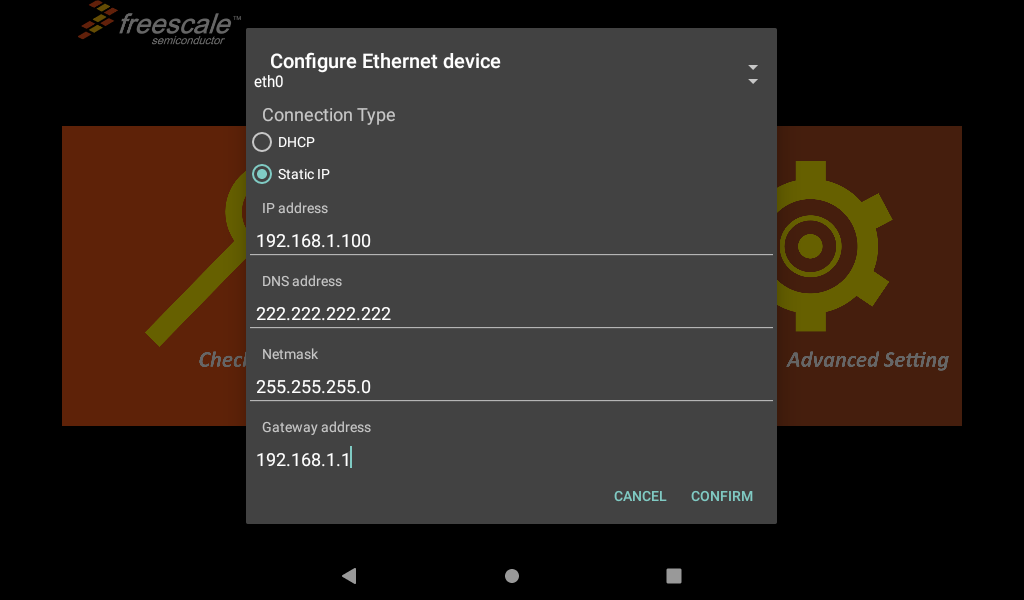This screenshot has width=1024, height=600.
Task: Click the DNS address field 222.222.222.222
Action: coord(510,313)
